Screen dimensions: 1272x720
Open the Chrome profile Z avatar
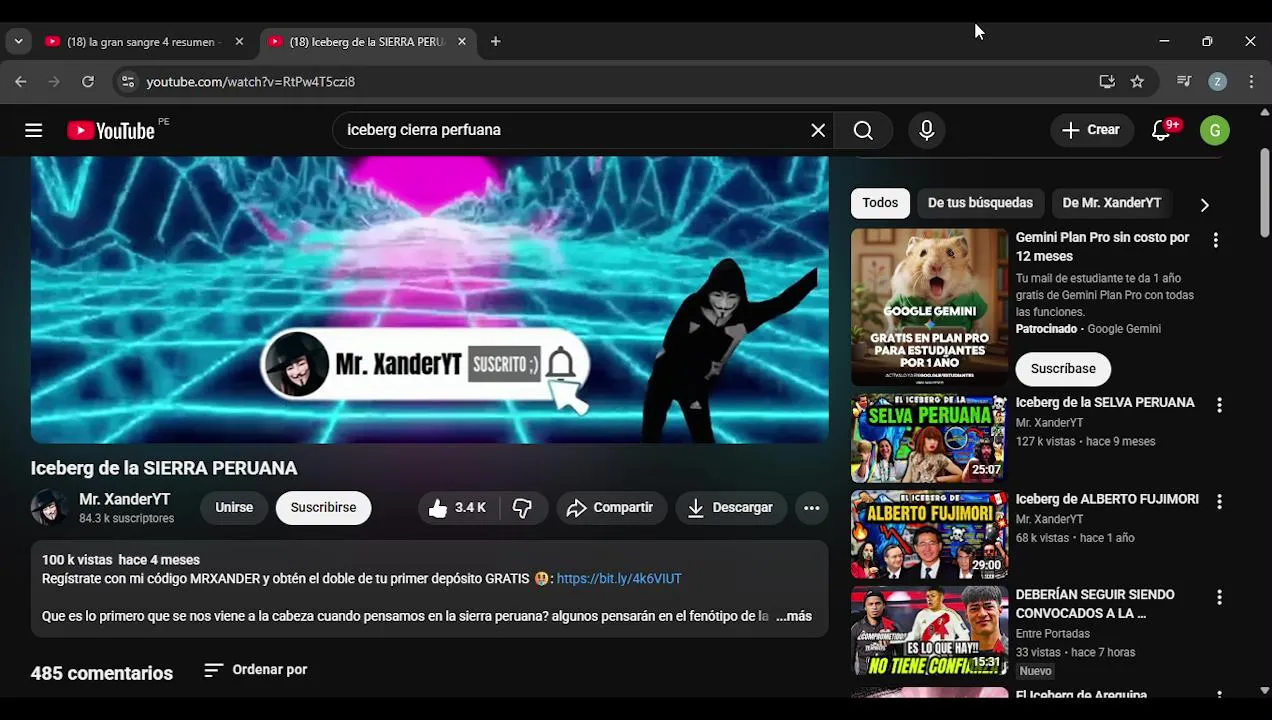(x=1217, y=82)
